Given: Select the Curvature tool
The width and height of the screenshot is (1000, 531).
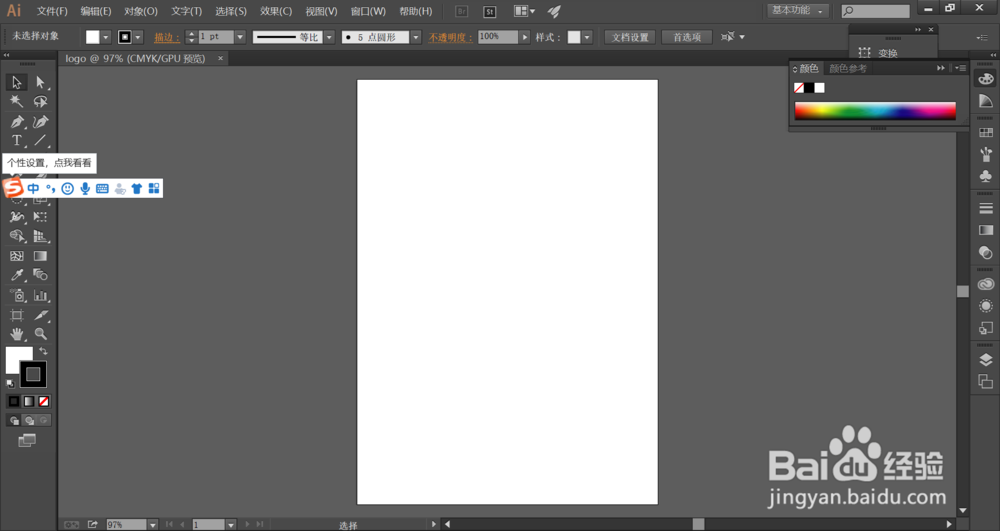Looking at the screenshot, I should tap(40, 122).
